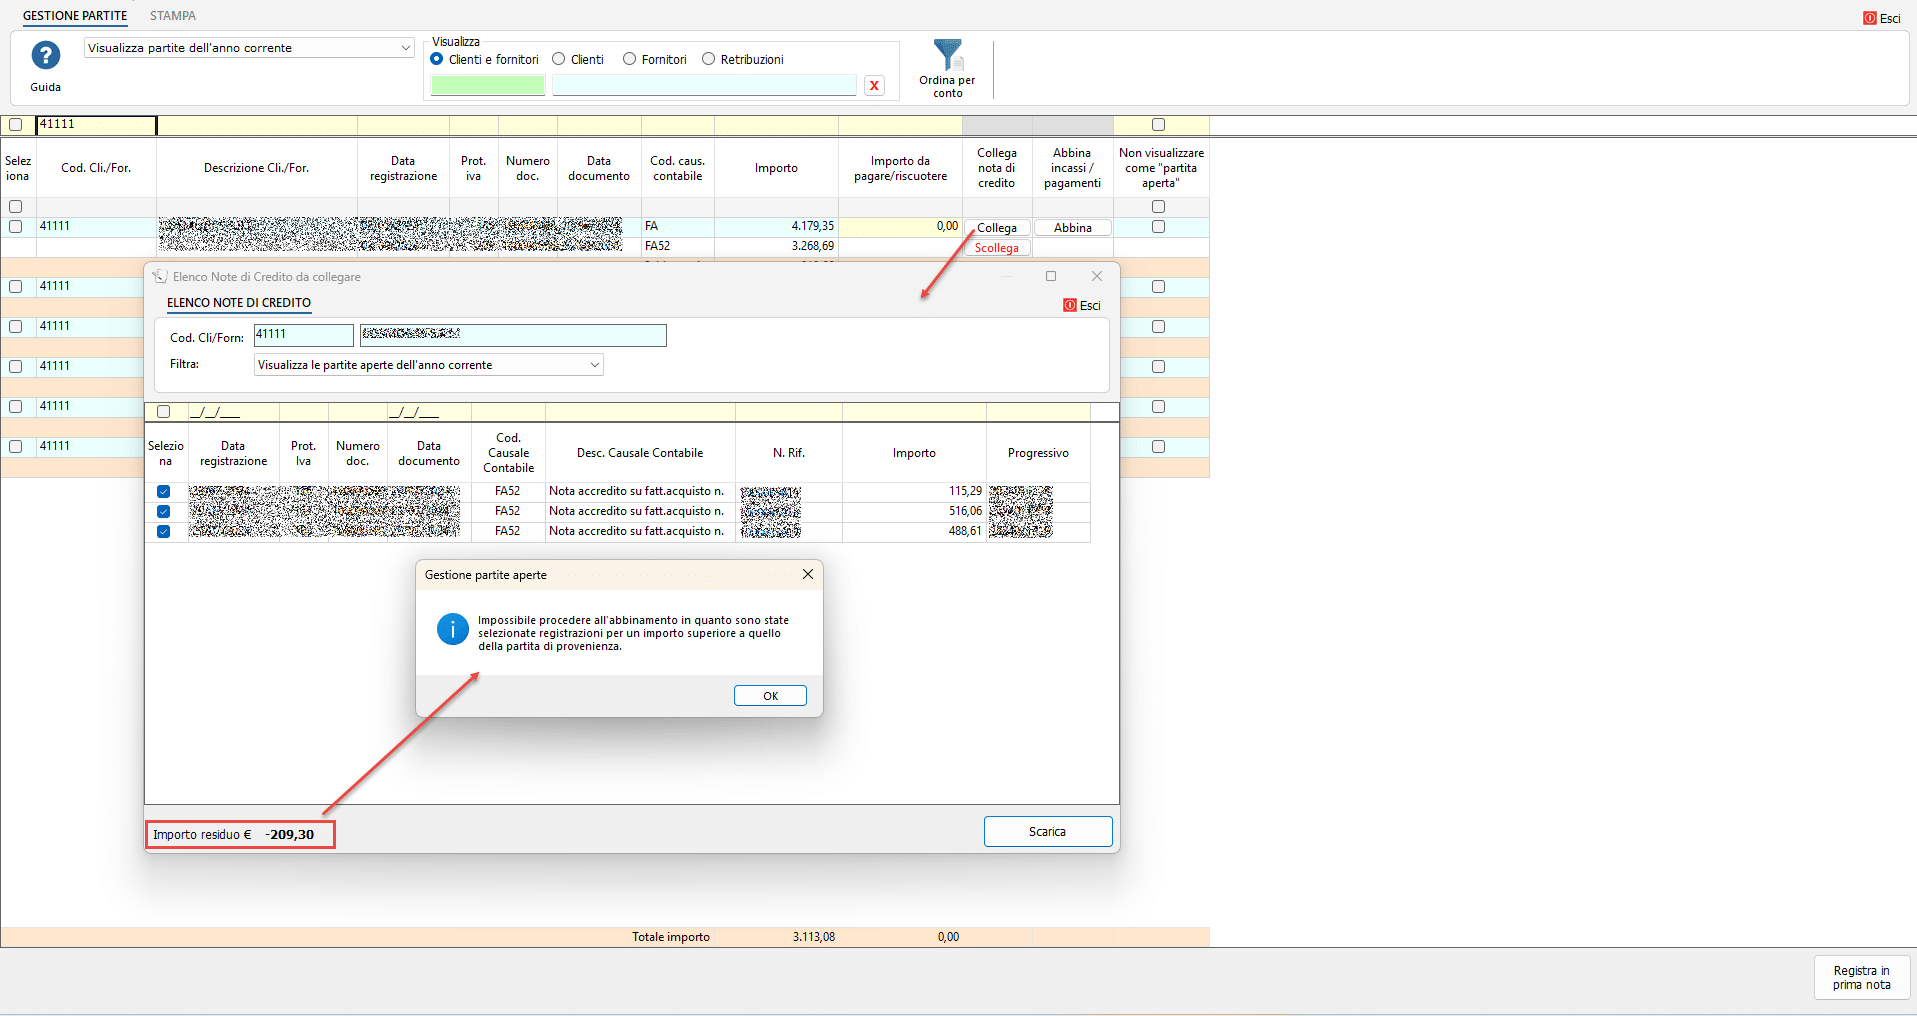Image resolution: width=1917 pixels, height=1016 pixels.
Task: Select the GESTIONE PARTITE tab
Action: 75,16
